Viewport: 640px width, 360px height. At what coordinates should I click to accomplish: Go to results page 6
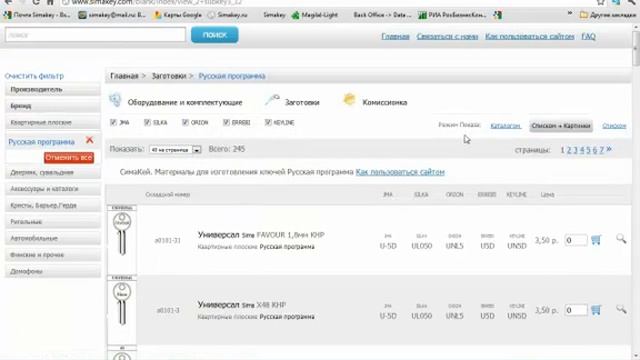click(595, 150)
